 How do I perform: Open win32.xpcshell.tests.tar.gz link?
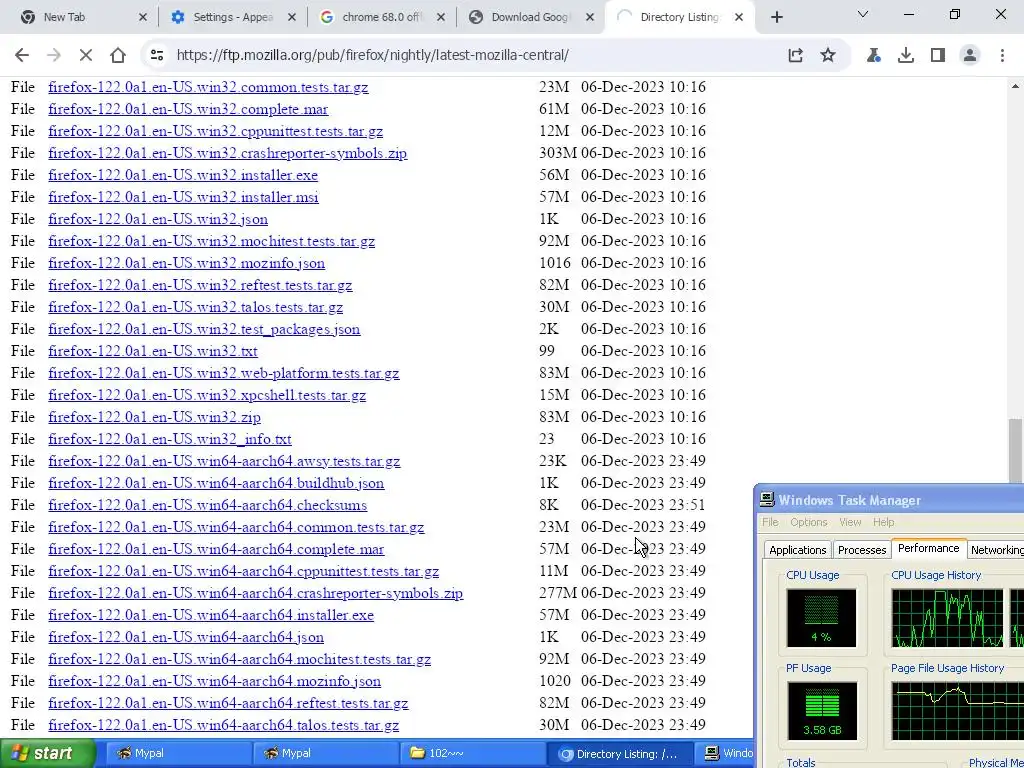[207, 395]
